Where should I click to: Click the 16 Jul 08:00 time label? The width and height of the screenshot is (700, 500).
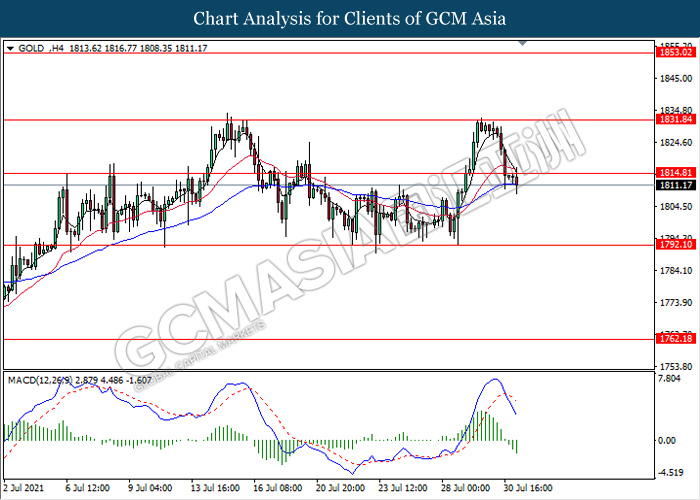278,488
